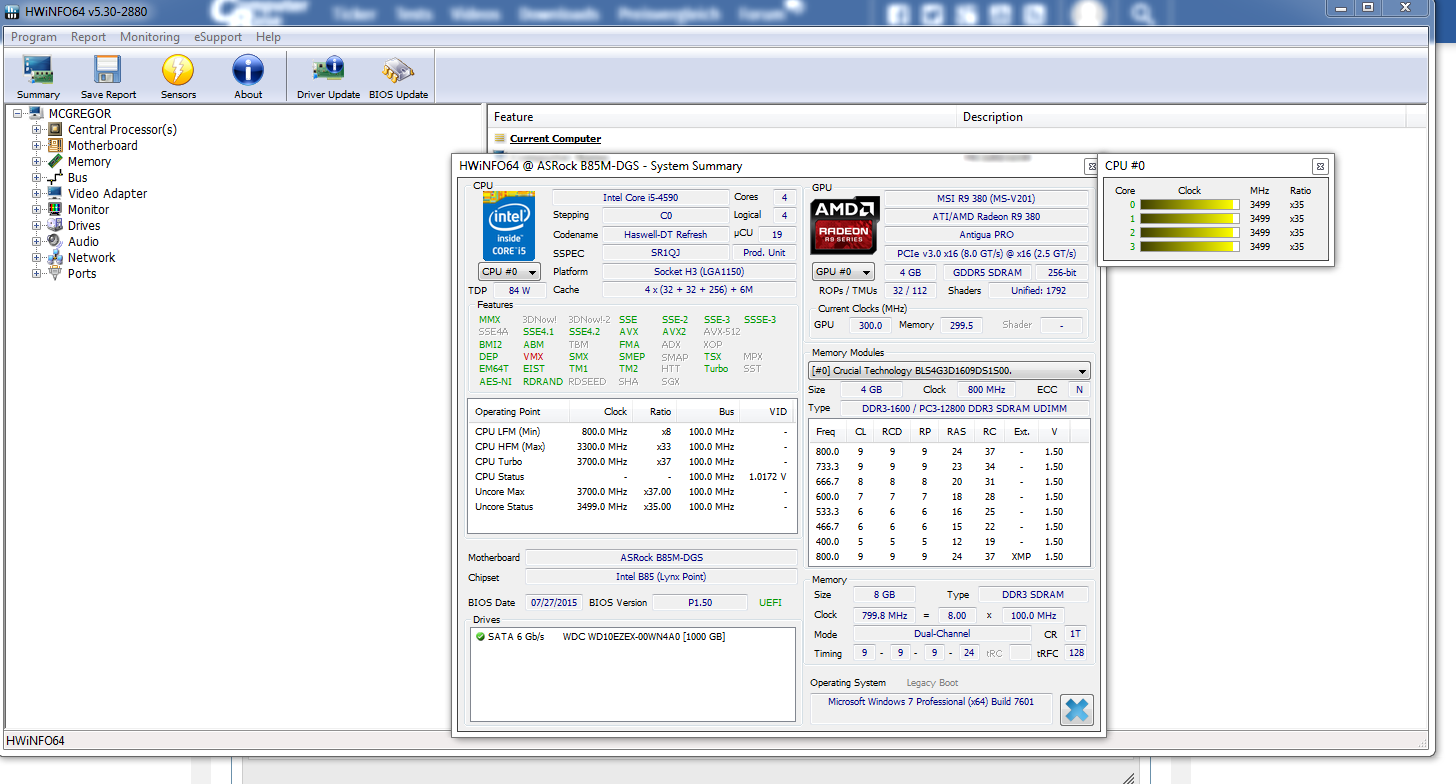Click the Intel Core i5-4590 field

pos(641,198)
